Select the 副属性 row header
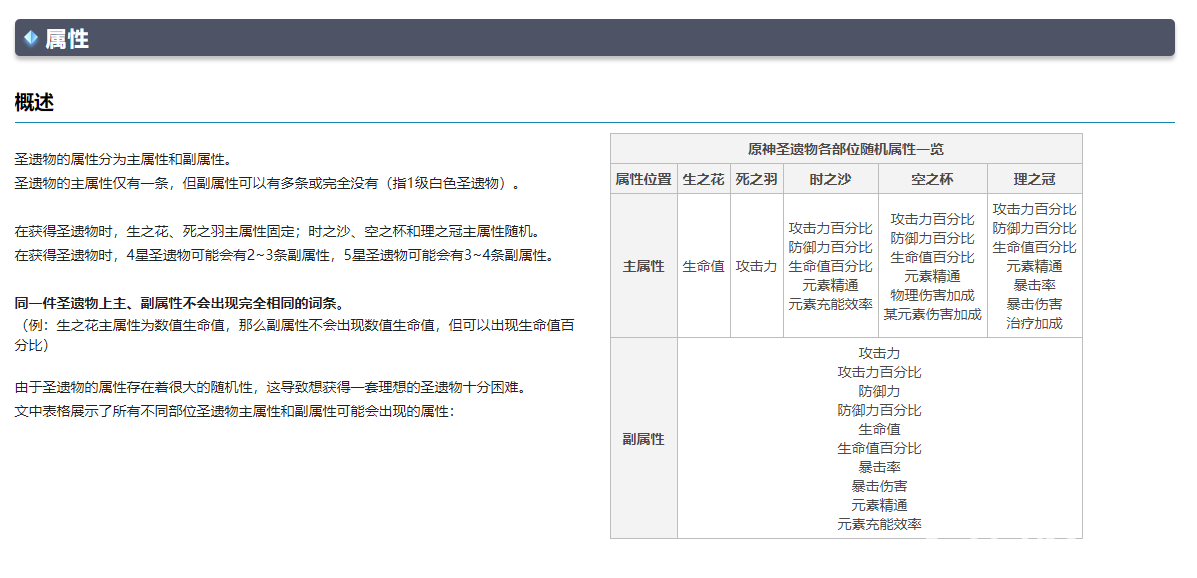1197x578 pixels. click(644, 438)
